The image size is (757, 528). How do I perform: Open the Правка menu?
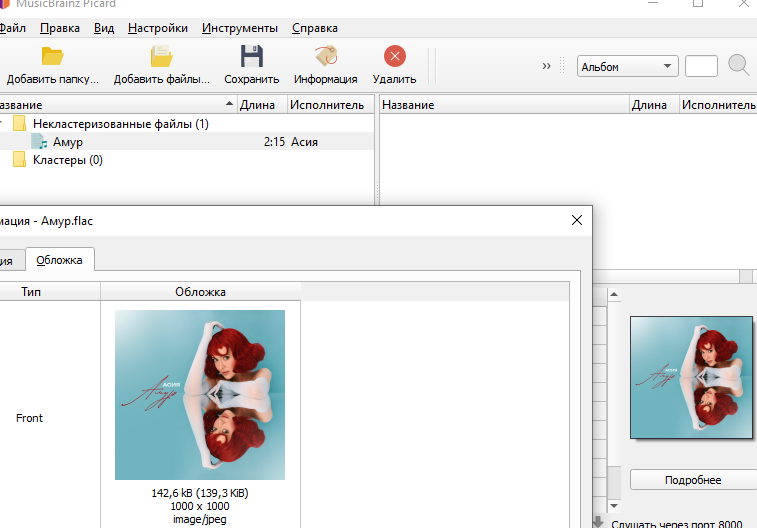[x=60, y=28]
